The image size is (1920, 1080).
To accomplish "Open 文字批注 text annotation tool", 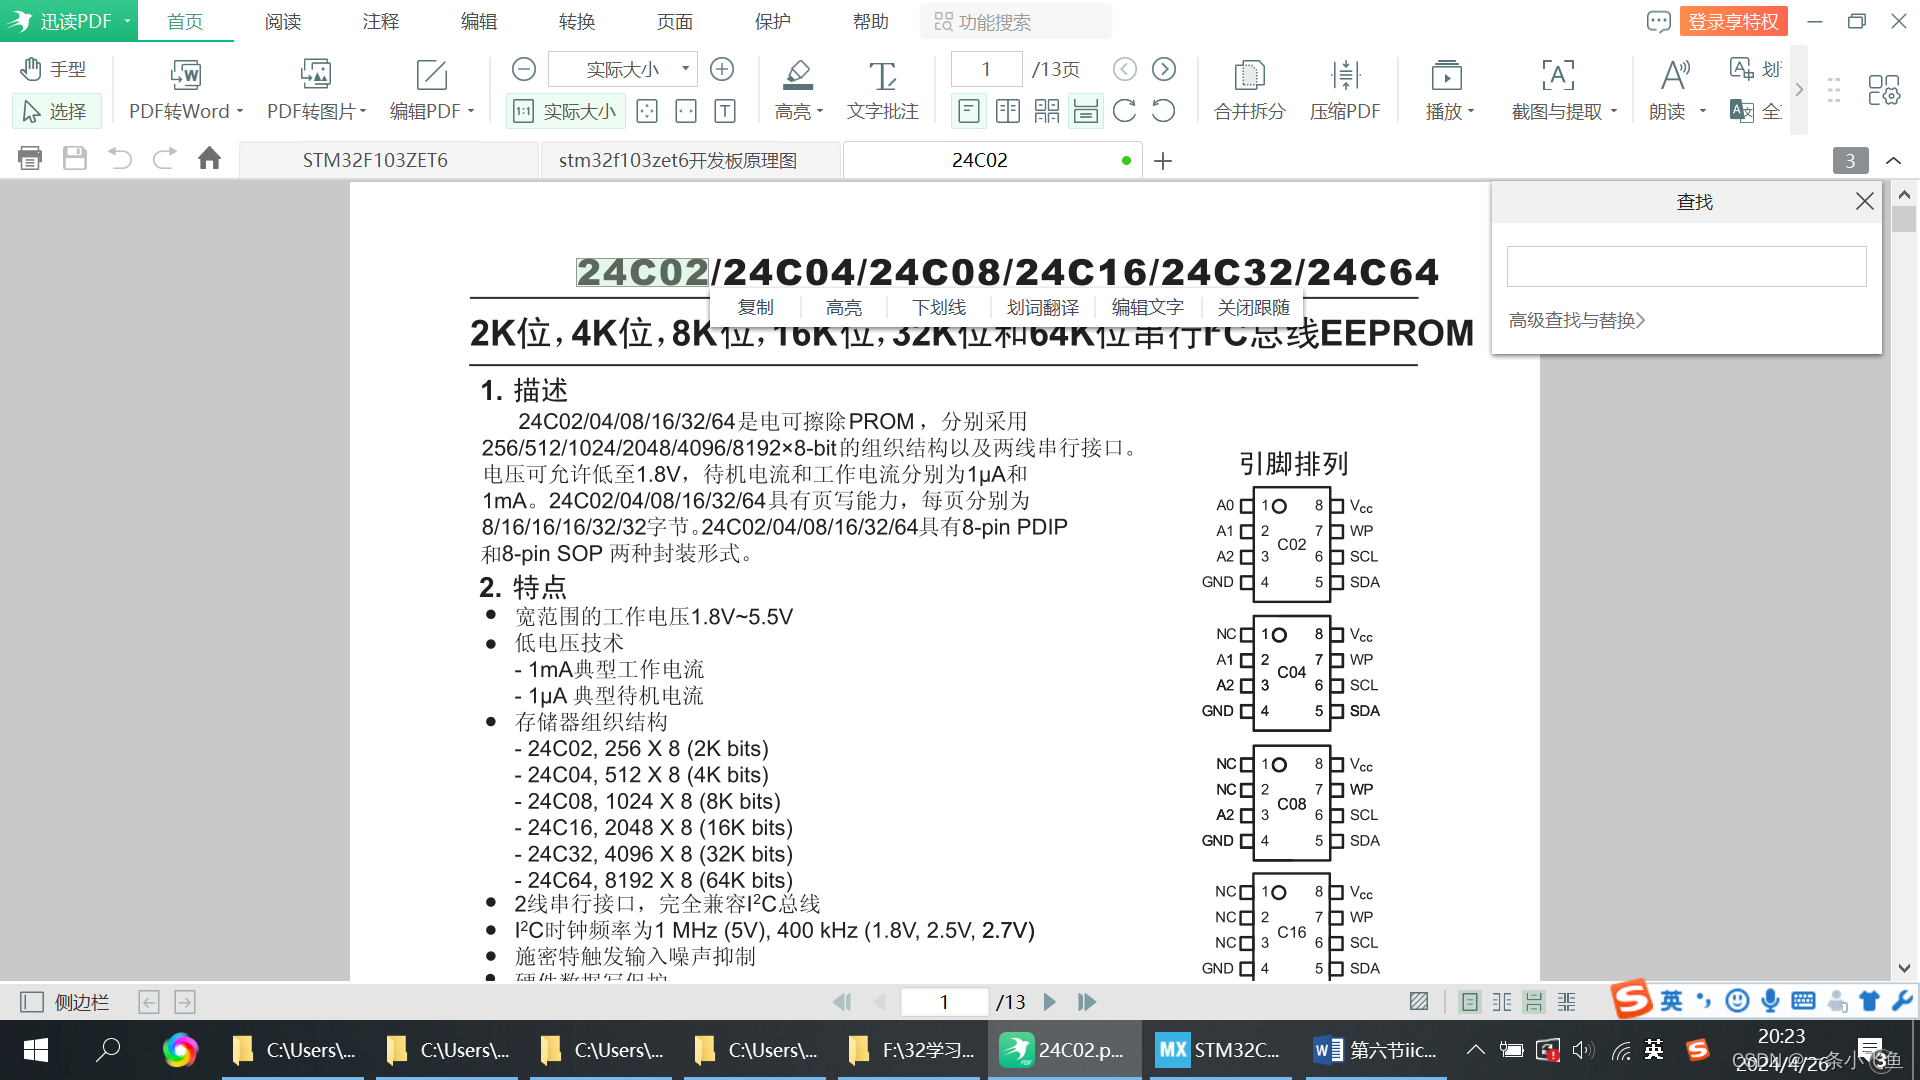I will 882,88.
